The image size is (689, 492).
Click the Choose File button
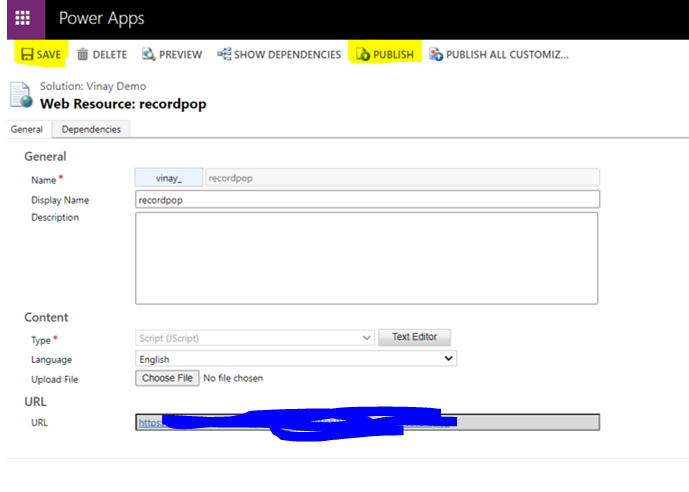pos(167,378)
